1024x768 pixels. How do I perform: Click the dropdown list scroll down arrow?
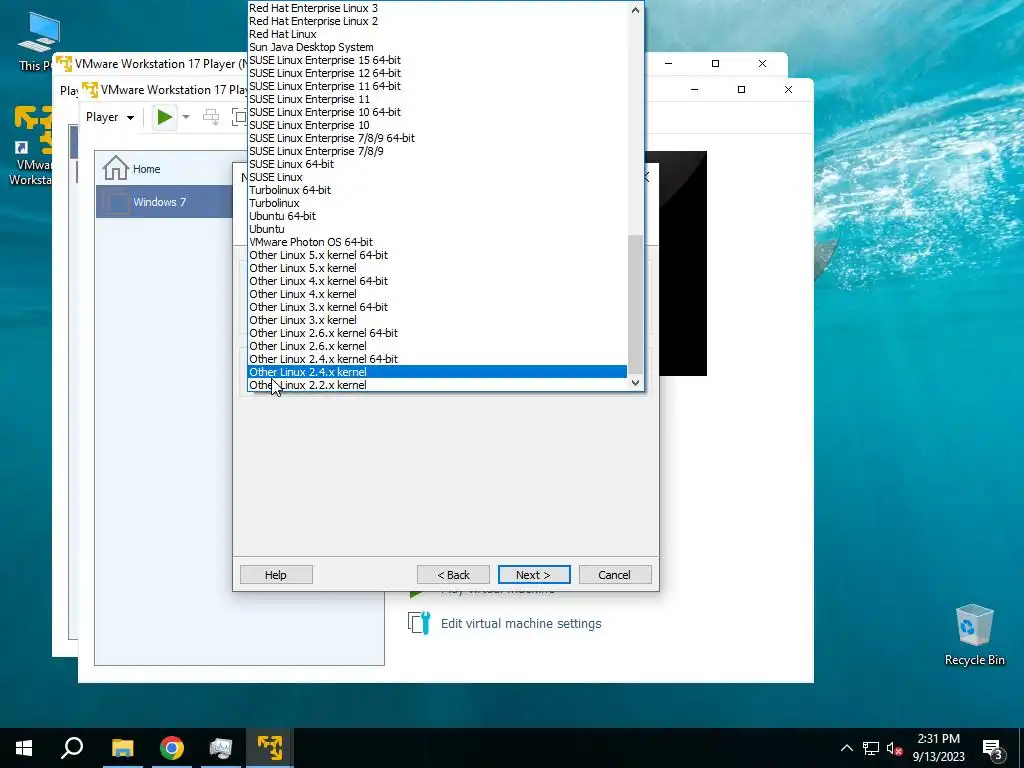click(635, 383)
